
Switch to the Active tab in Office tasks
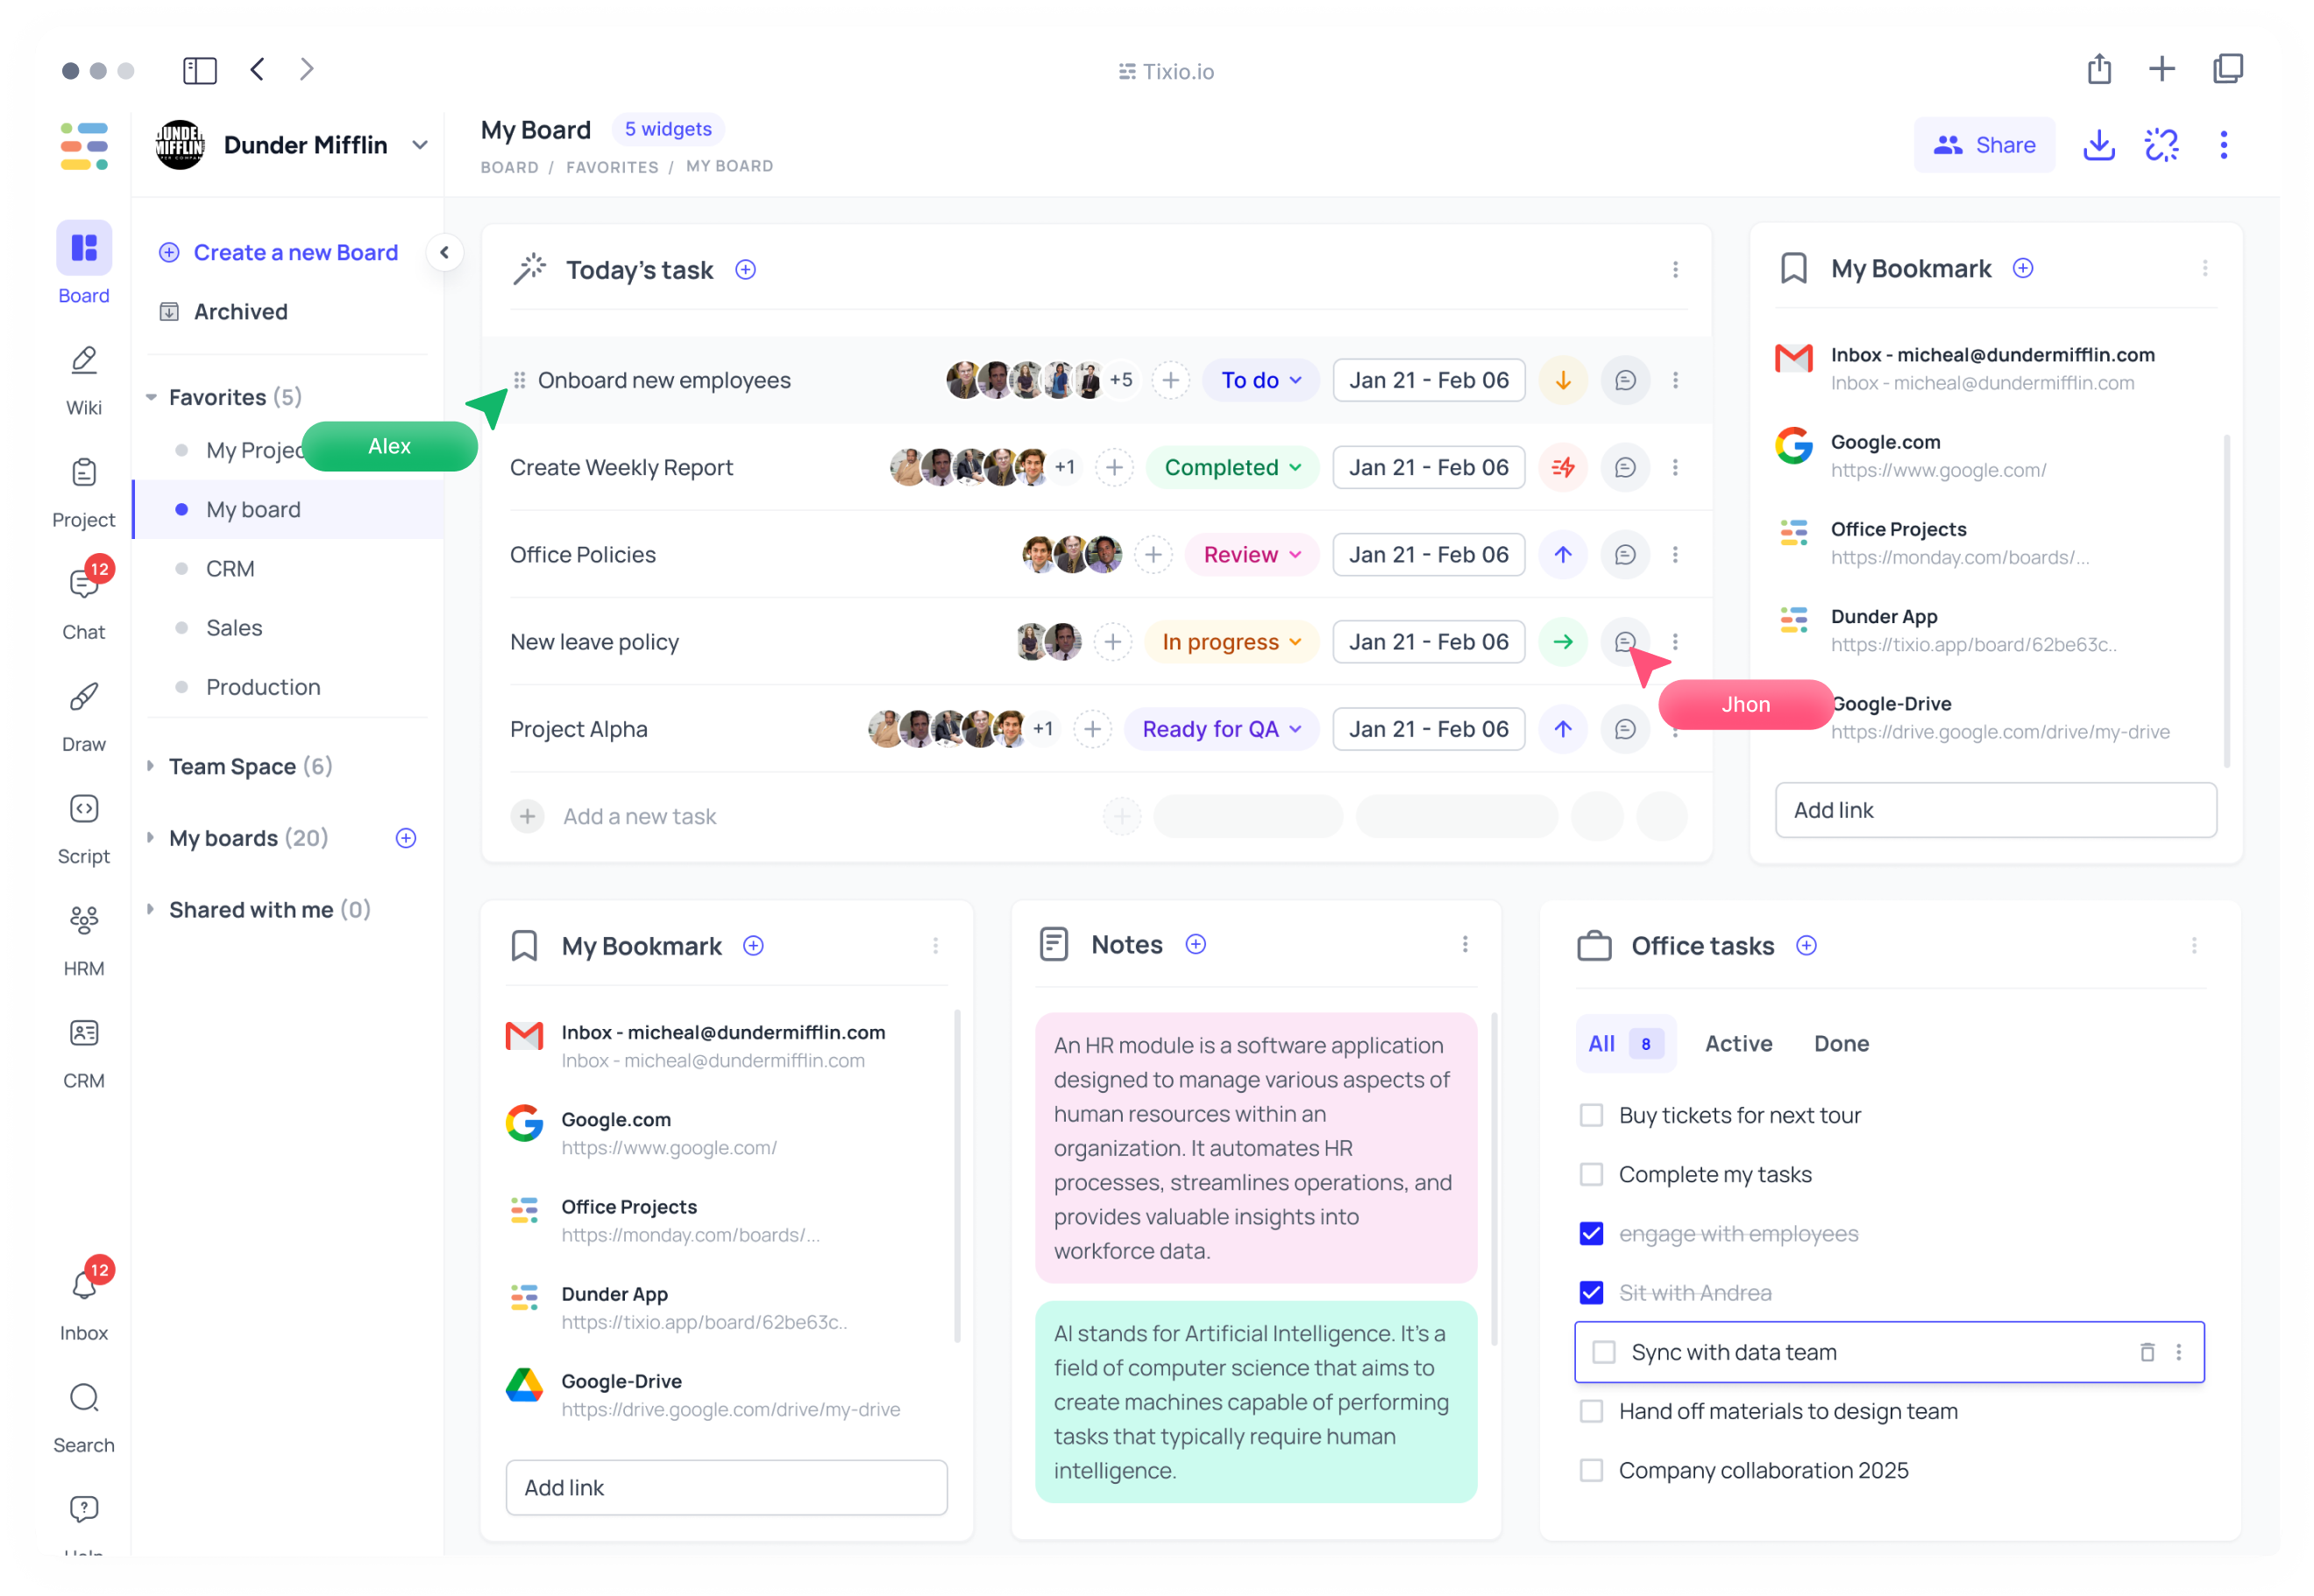coord(1738,1043)
